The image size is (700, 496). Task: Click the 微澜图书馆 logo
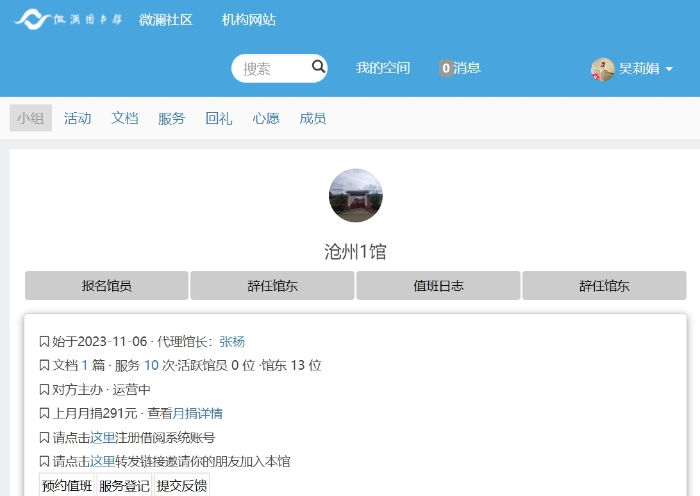pyautogui.click(x=68, y=19)
